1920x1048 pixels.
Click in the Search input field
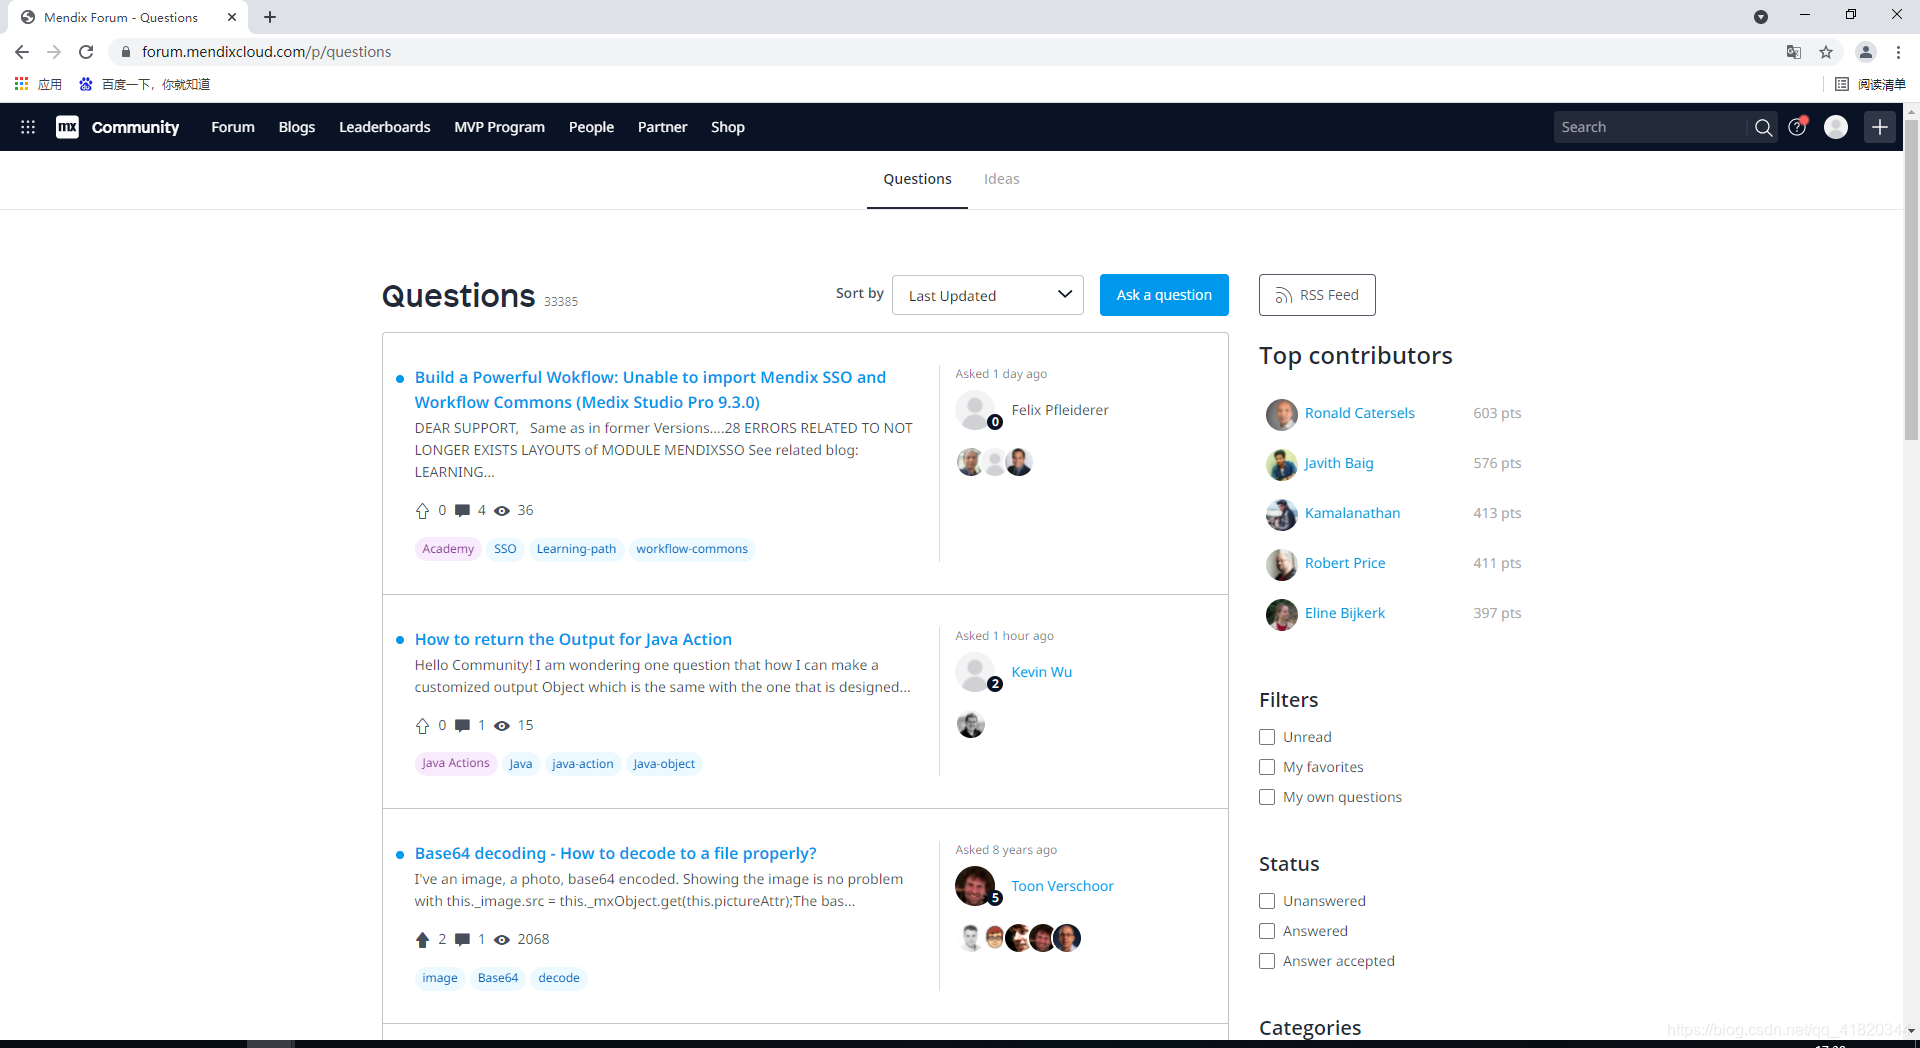coord(1650,127)
